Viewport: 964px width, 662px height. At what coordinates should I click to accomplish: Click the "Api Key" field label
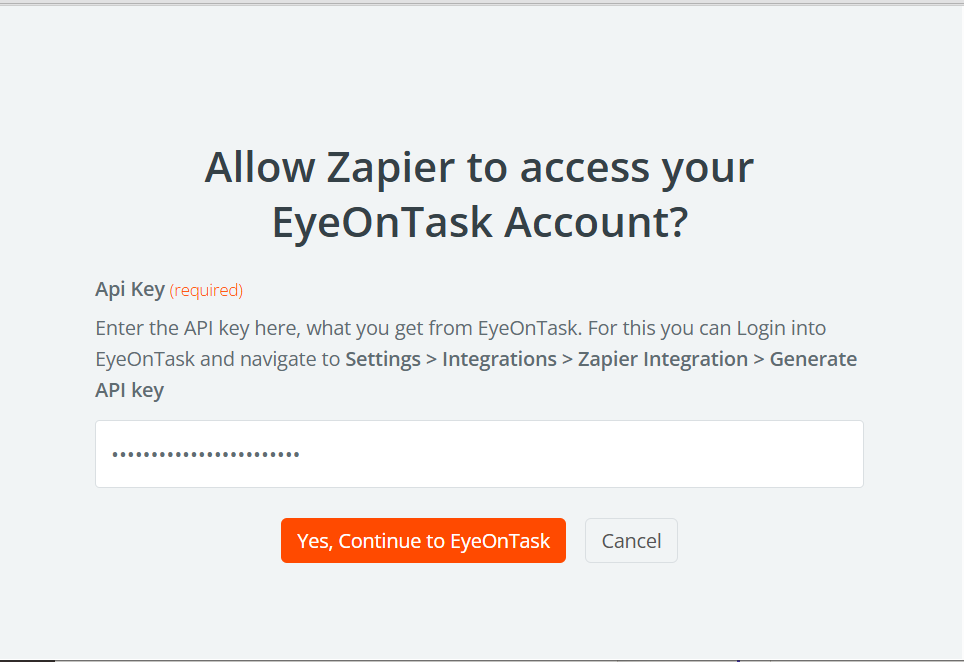click(130, 290)
